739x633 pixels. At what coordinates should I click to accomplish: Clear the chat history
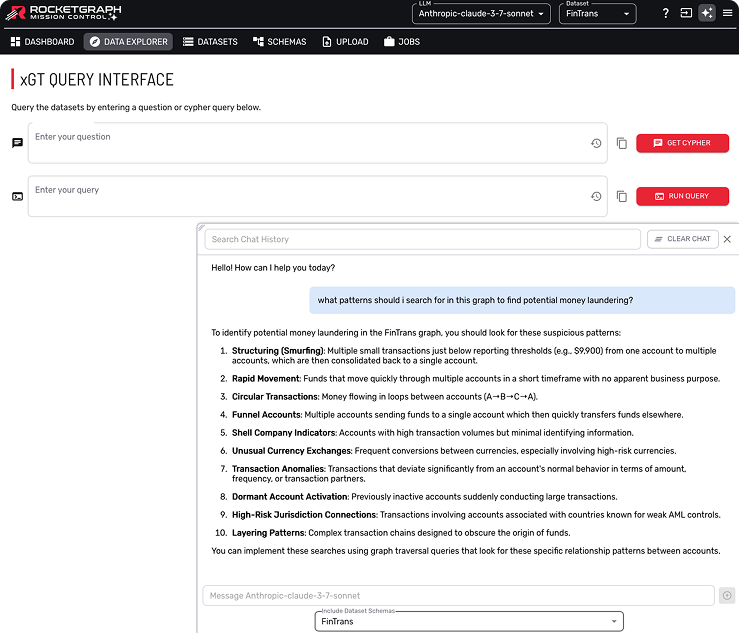[682, 239]
